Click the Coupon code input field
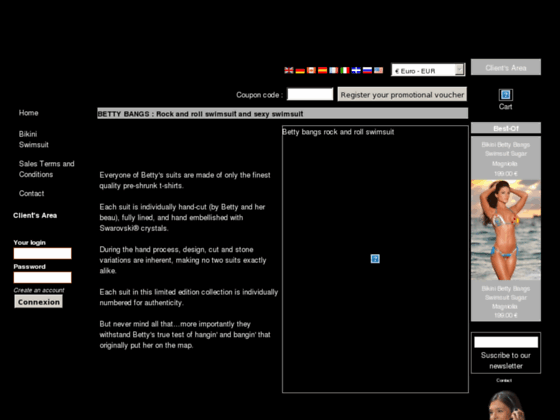The width and height of the screenshot is (560, 420). pyautogui.click(x=310, y=94)
